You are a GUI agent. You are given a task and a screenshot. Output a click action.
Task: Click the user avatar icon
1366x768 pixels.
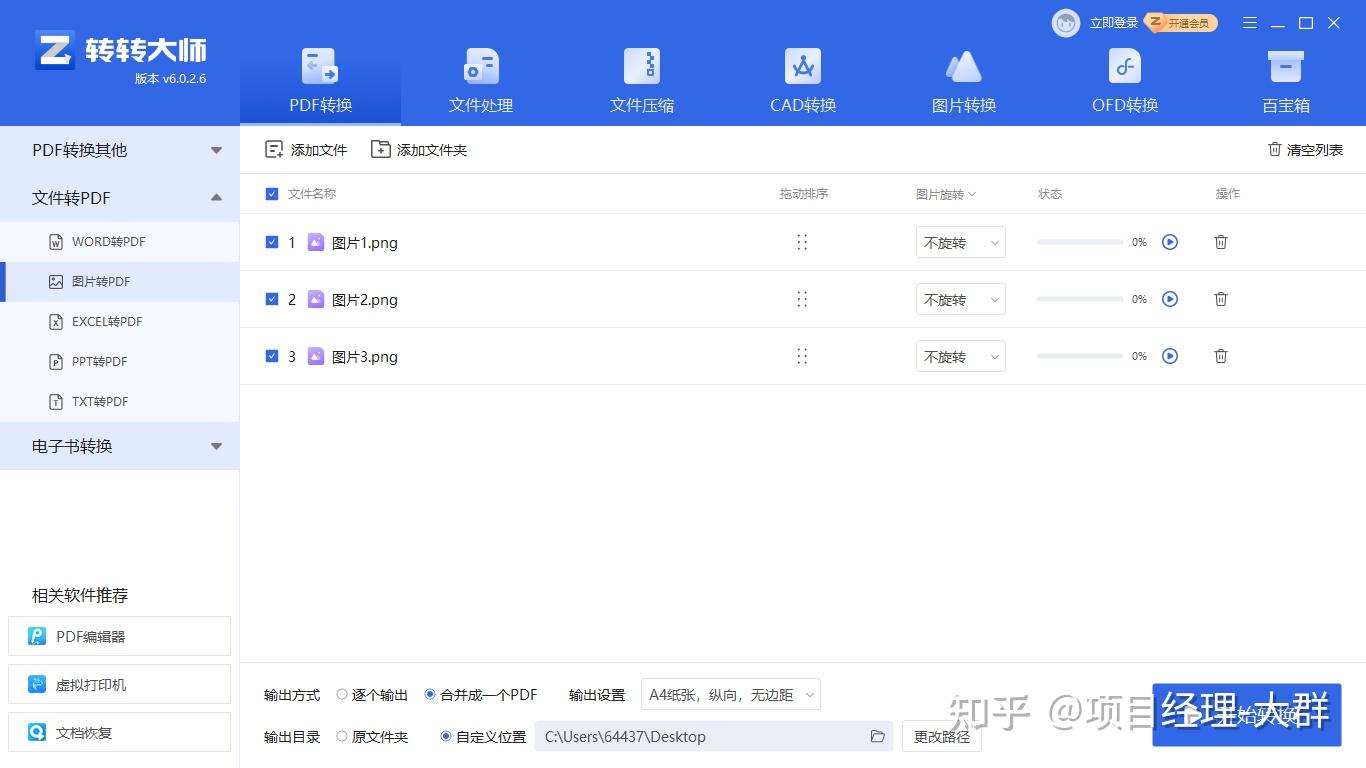pyautogui.click(x=1066, y=22)
